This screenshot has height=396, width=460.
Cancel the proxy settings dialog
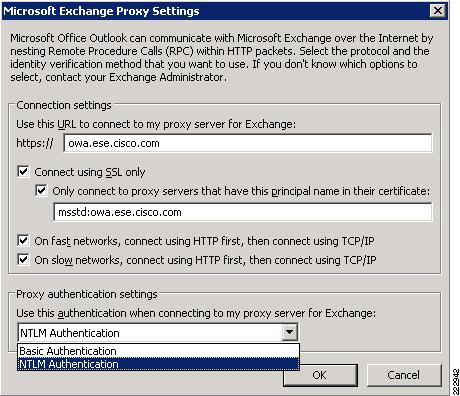point(404,375)
